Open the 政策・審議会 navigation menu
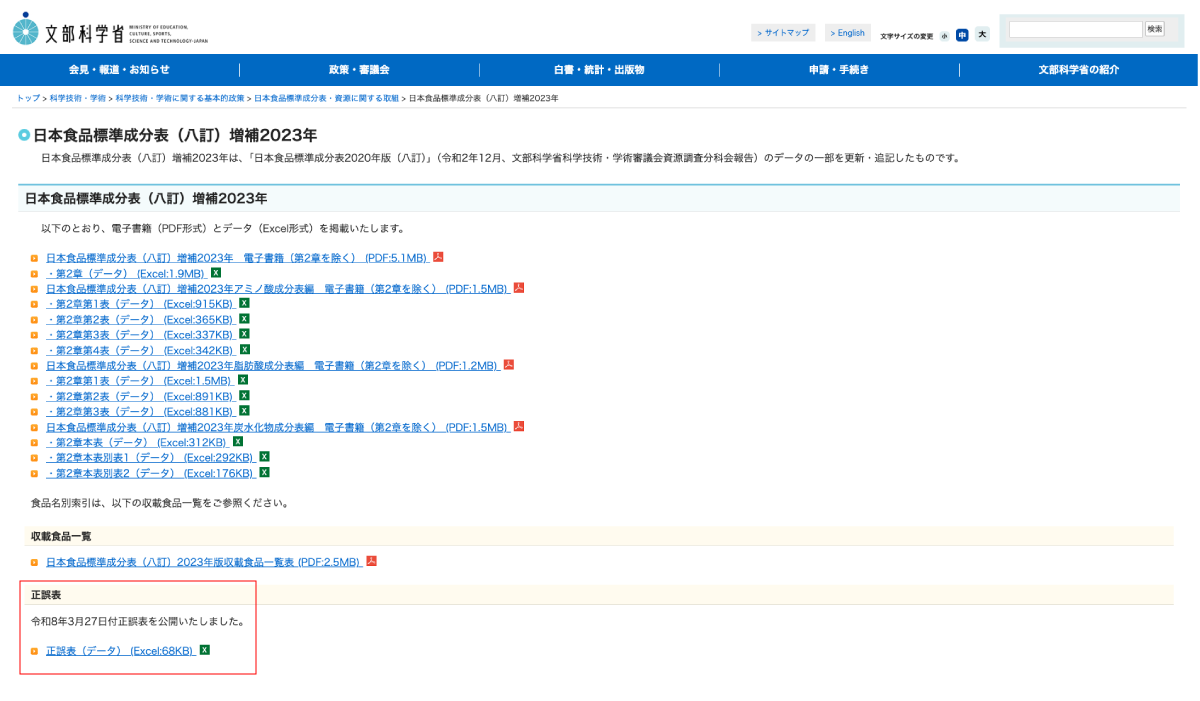This screenshot has height=701, width=1200. pos(359,70)
